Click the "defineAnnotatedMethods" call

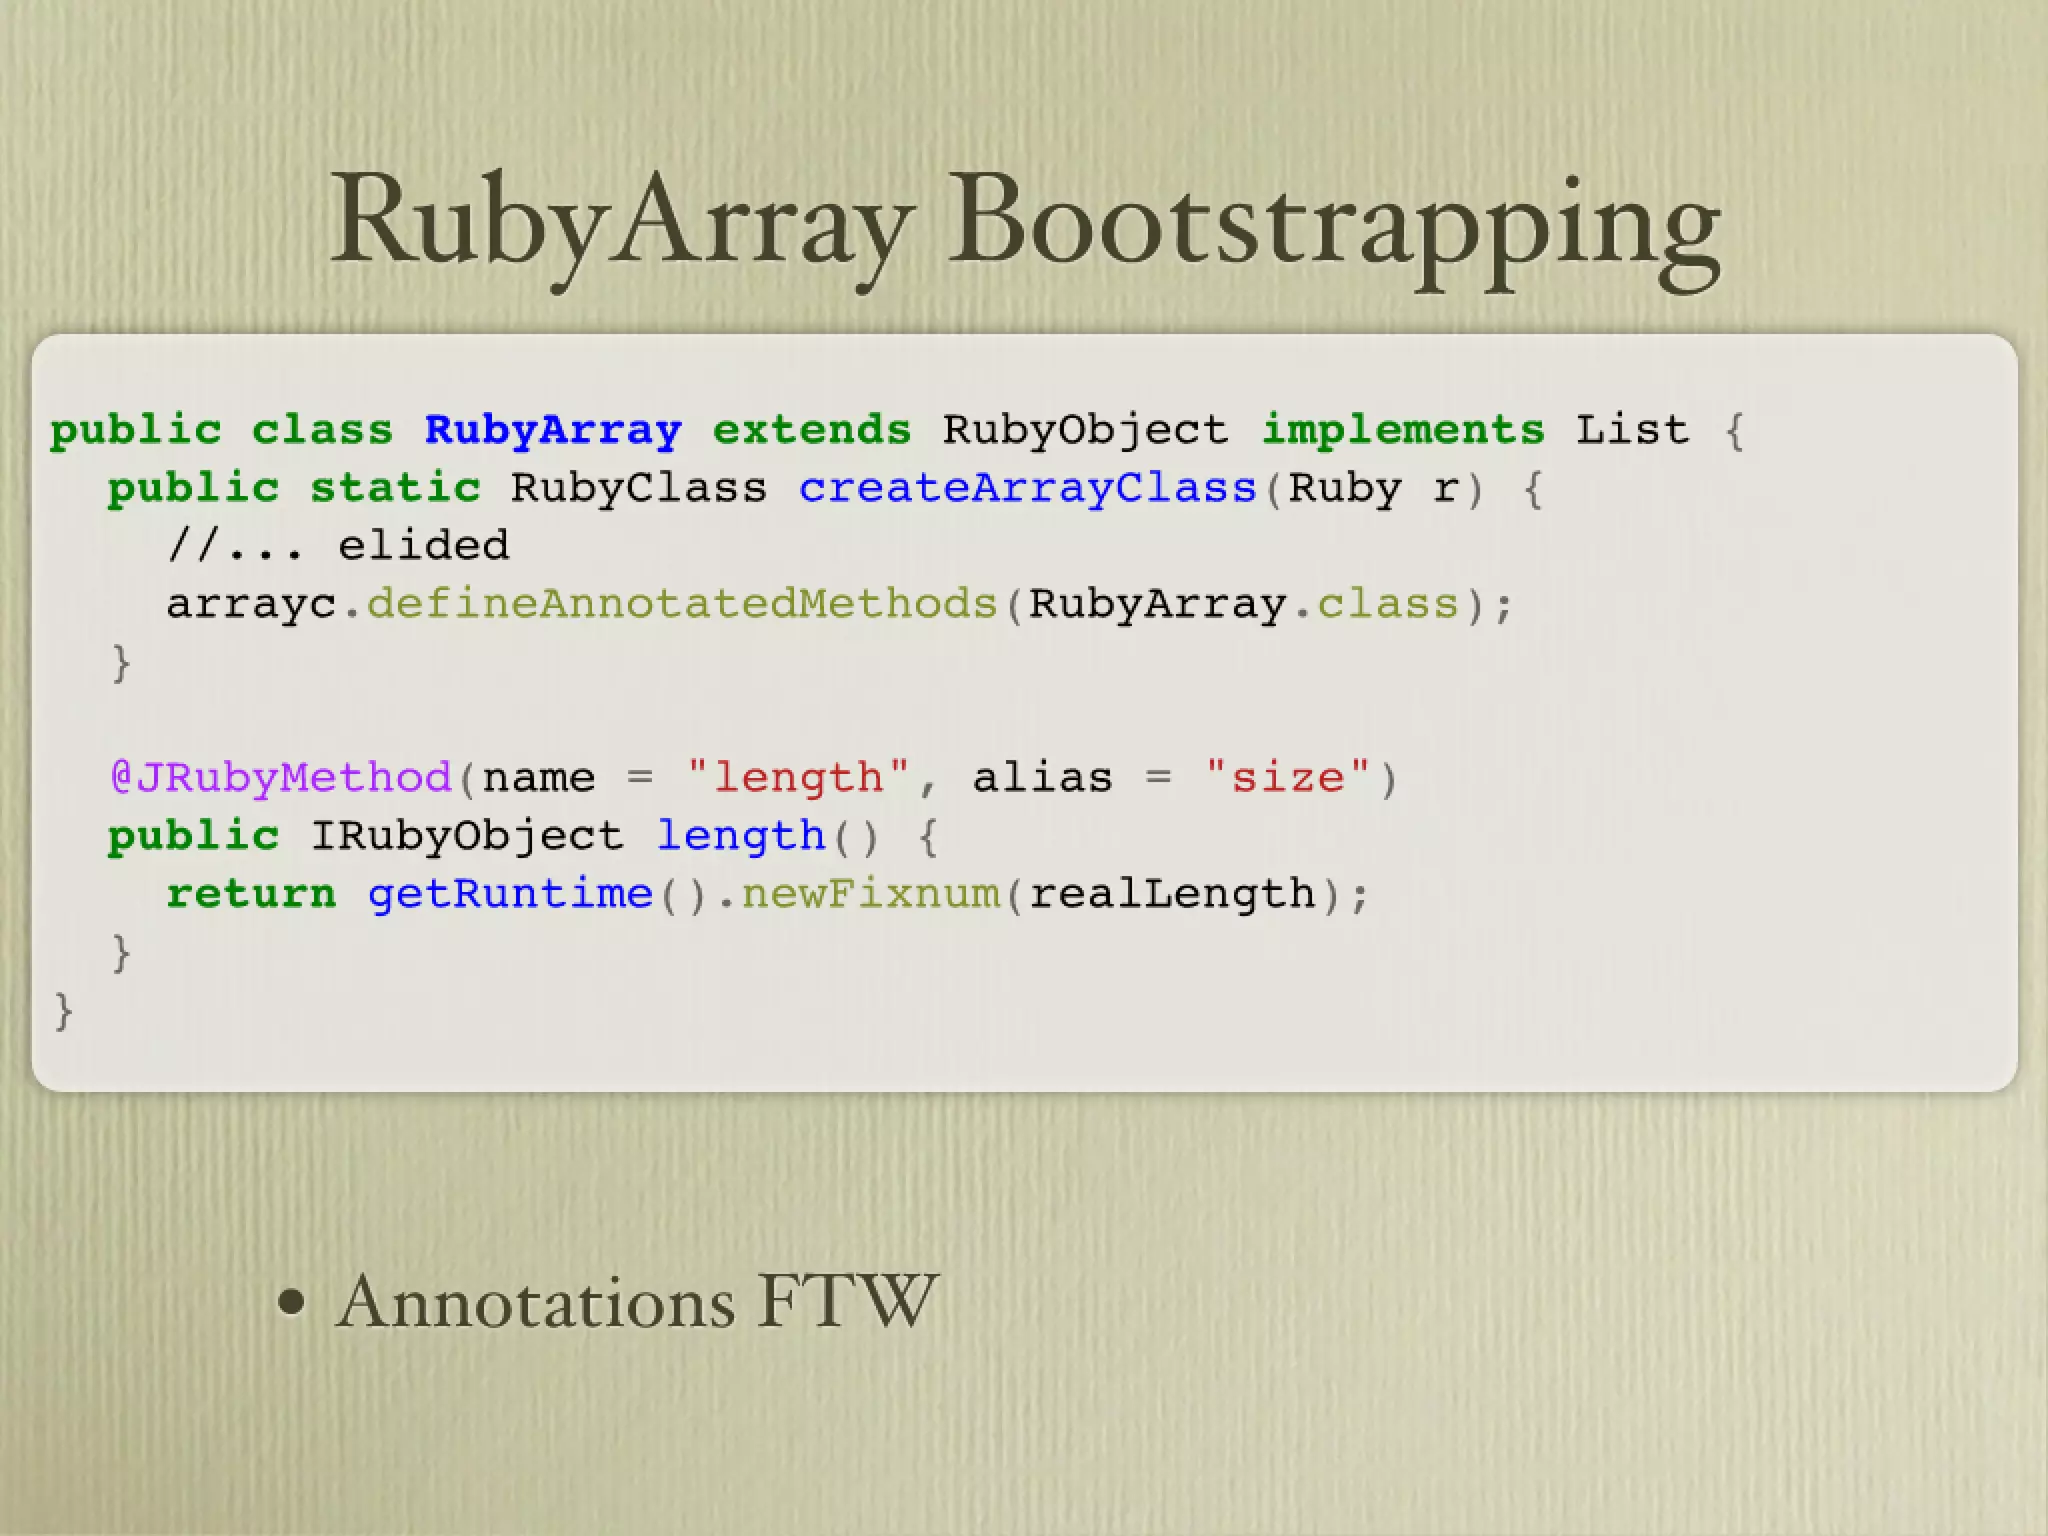(683, 604)
